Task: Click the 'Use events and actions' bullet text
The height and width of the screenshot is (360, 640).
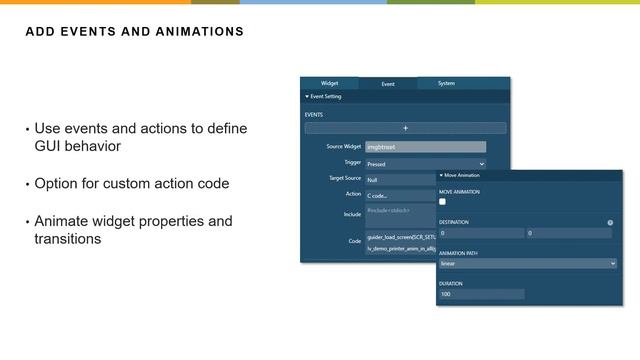Action: point(141,137)
